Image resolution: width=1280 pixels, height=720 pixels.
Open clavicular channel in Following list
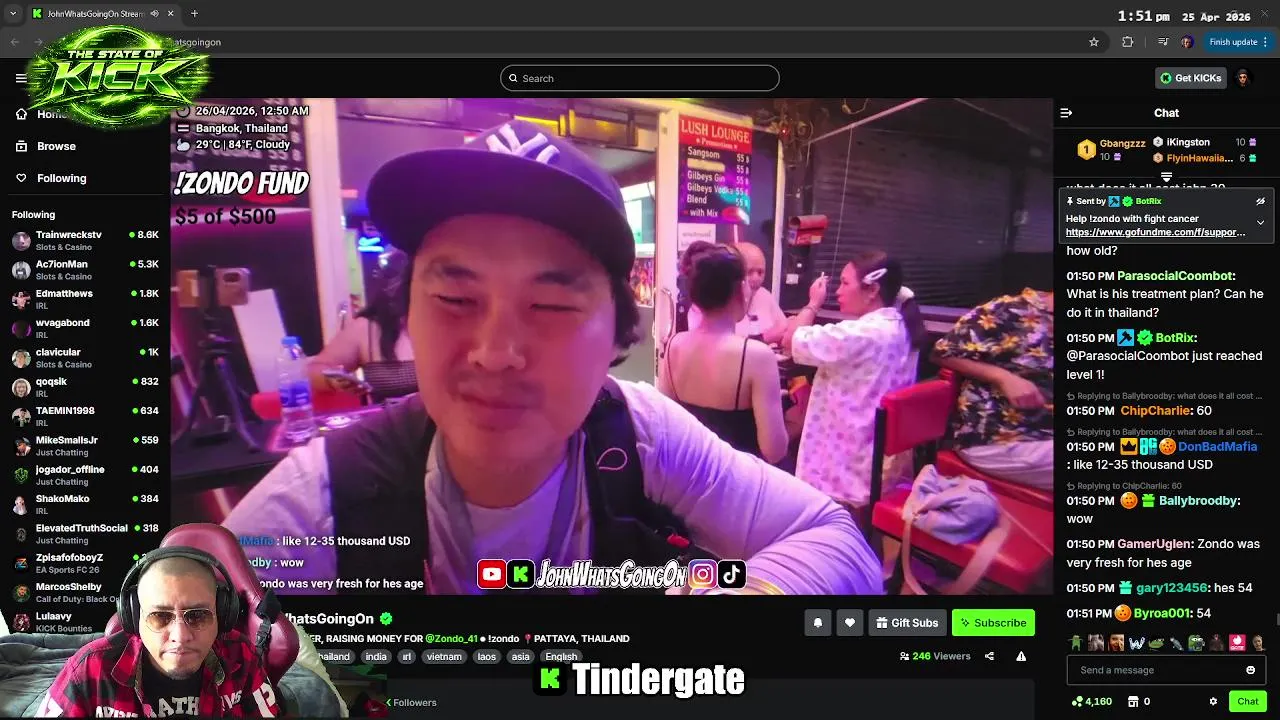point(85,357)
